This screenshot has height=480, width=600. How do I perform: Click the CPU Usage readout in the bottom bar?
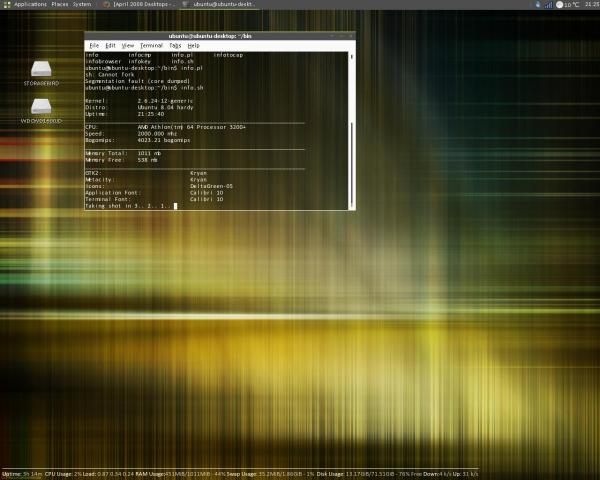(64, 474)
